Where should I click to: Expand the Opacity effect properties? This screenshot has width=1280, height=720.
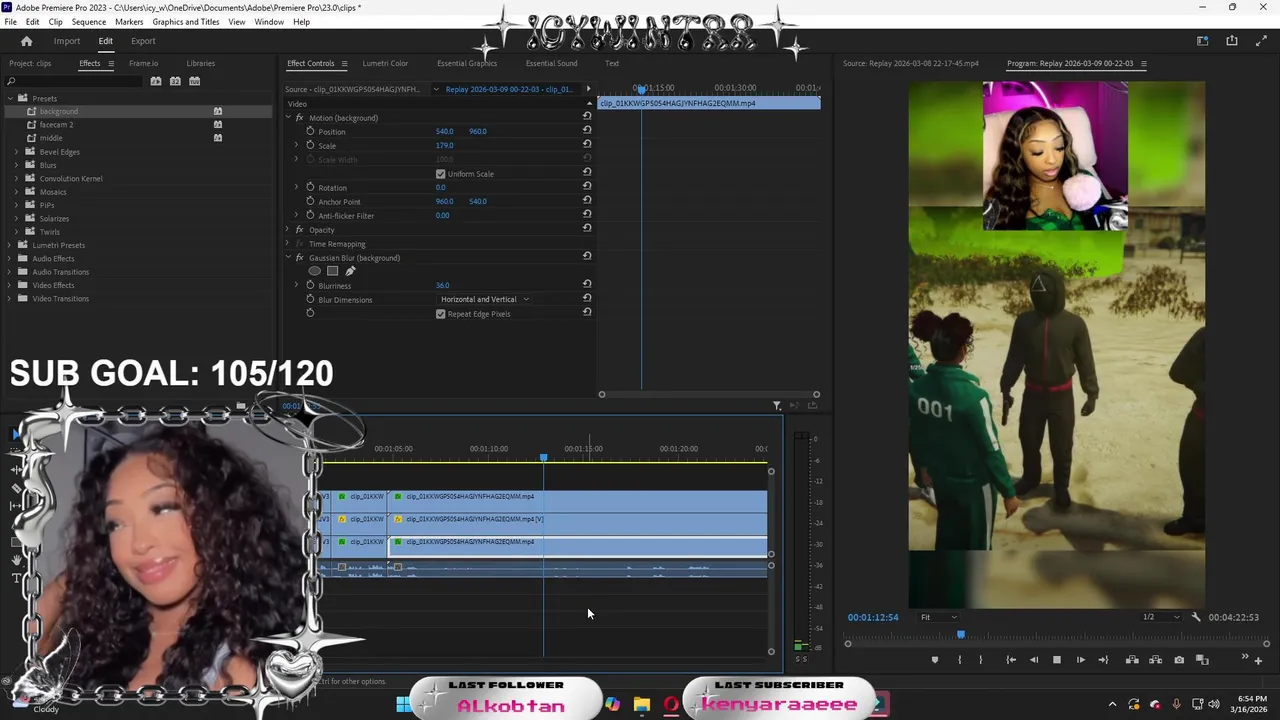click(x=287, y=230)
